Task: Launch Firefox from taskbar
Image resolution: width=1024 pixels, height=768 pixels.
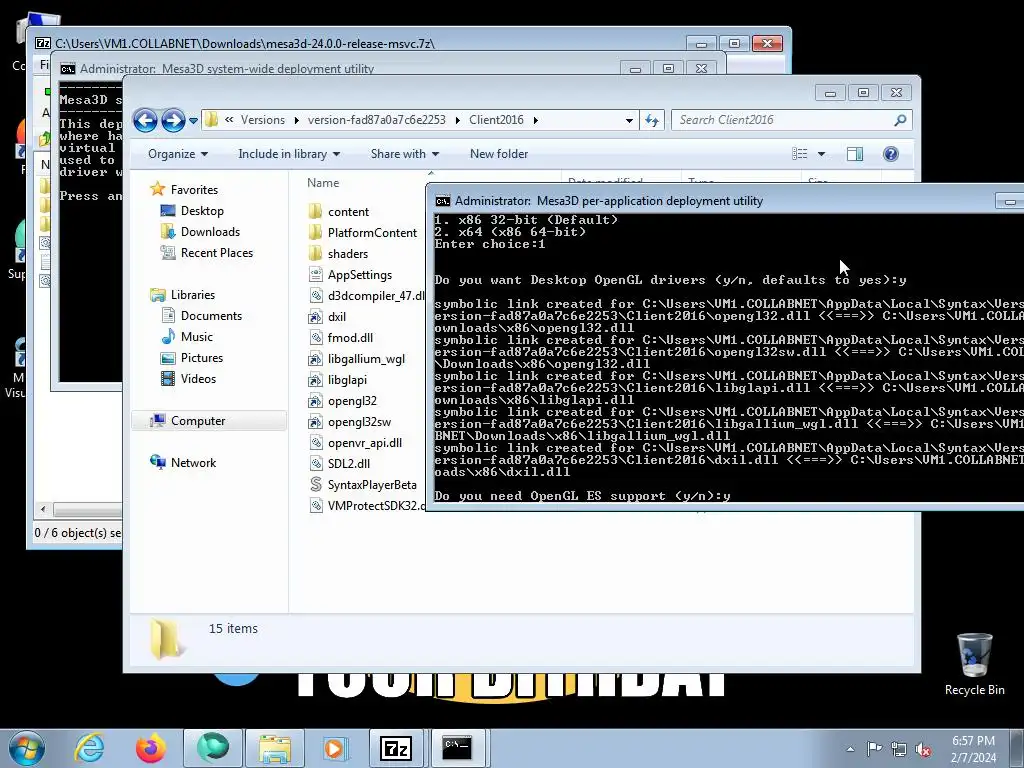Action: pos(151,748)
